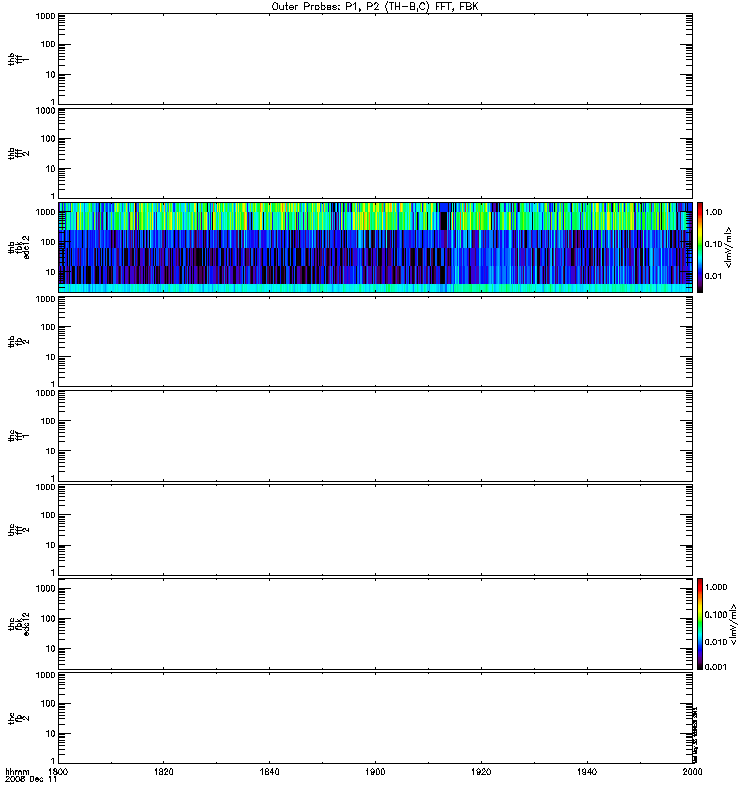Click the 1820 time axis label
Screen dimensions: 750x800
163,771
